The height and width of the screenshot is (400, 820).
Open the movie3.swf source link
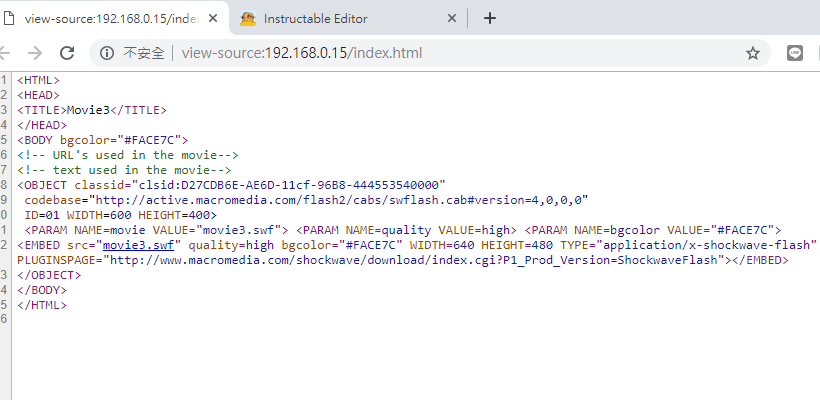(138, 245)
